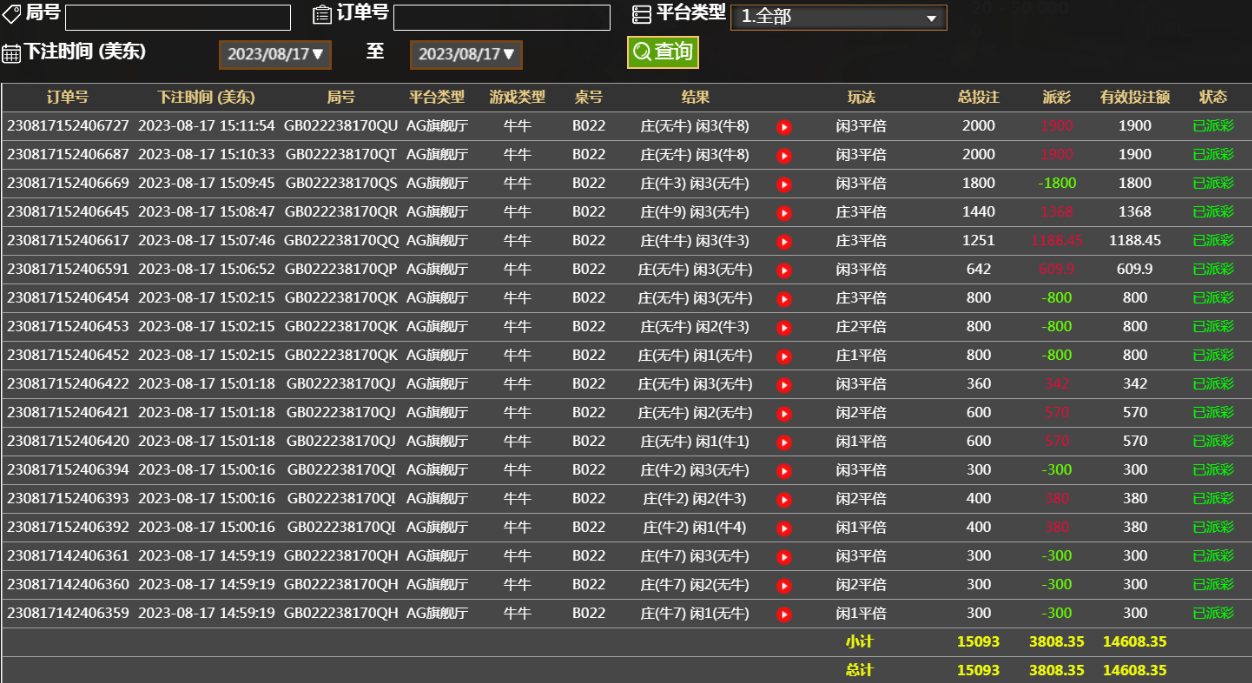Play video replay for order 230817152406591
The width and height of the screenshot is (1252, 683).
click(x=784, y=270)
